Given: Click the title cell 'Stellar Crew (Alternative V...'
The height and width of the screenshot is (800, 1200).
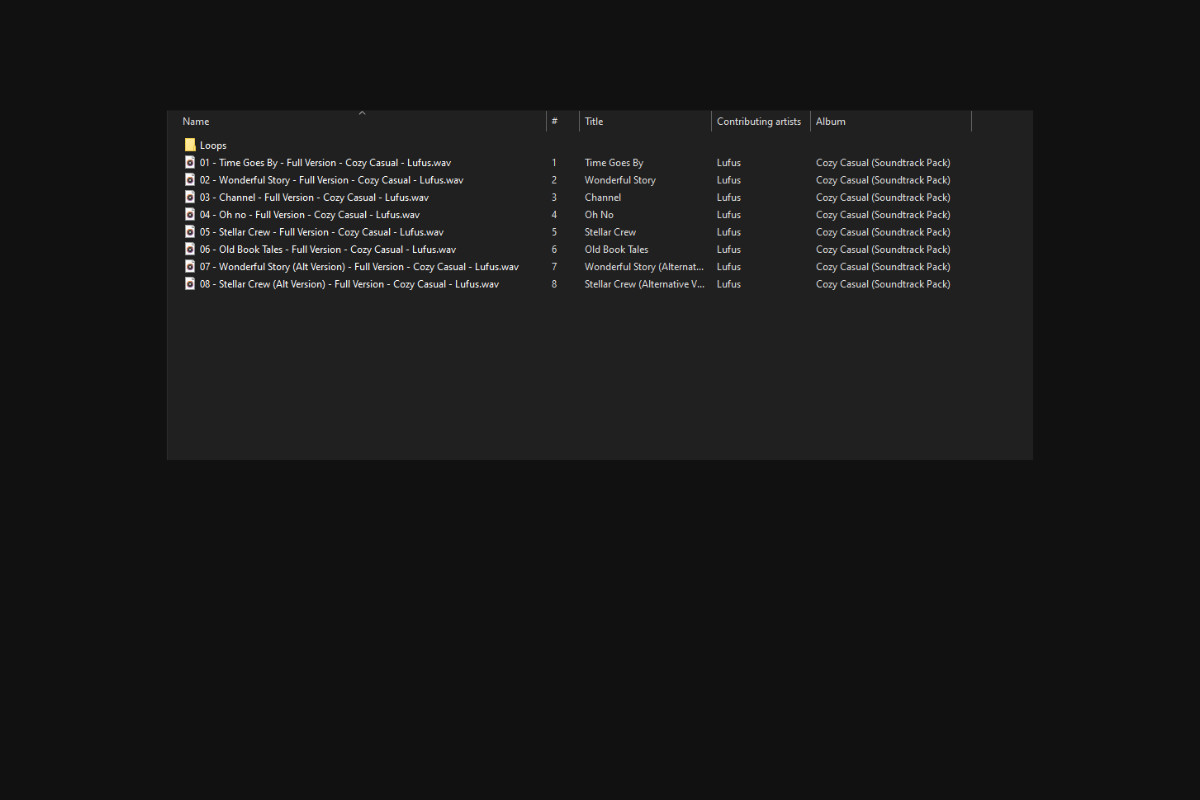Looking at the screenshot, I should 645,284.
